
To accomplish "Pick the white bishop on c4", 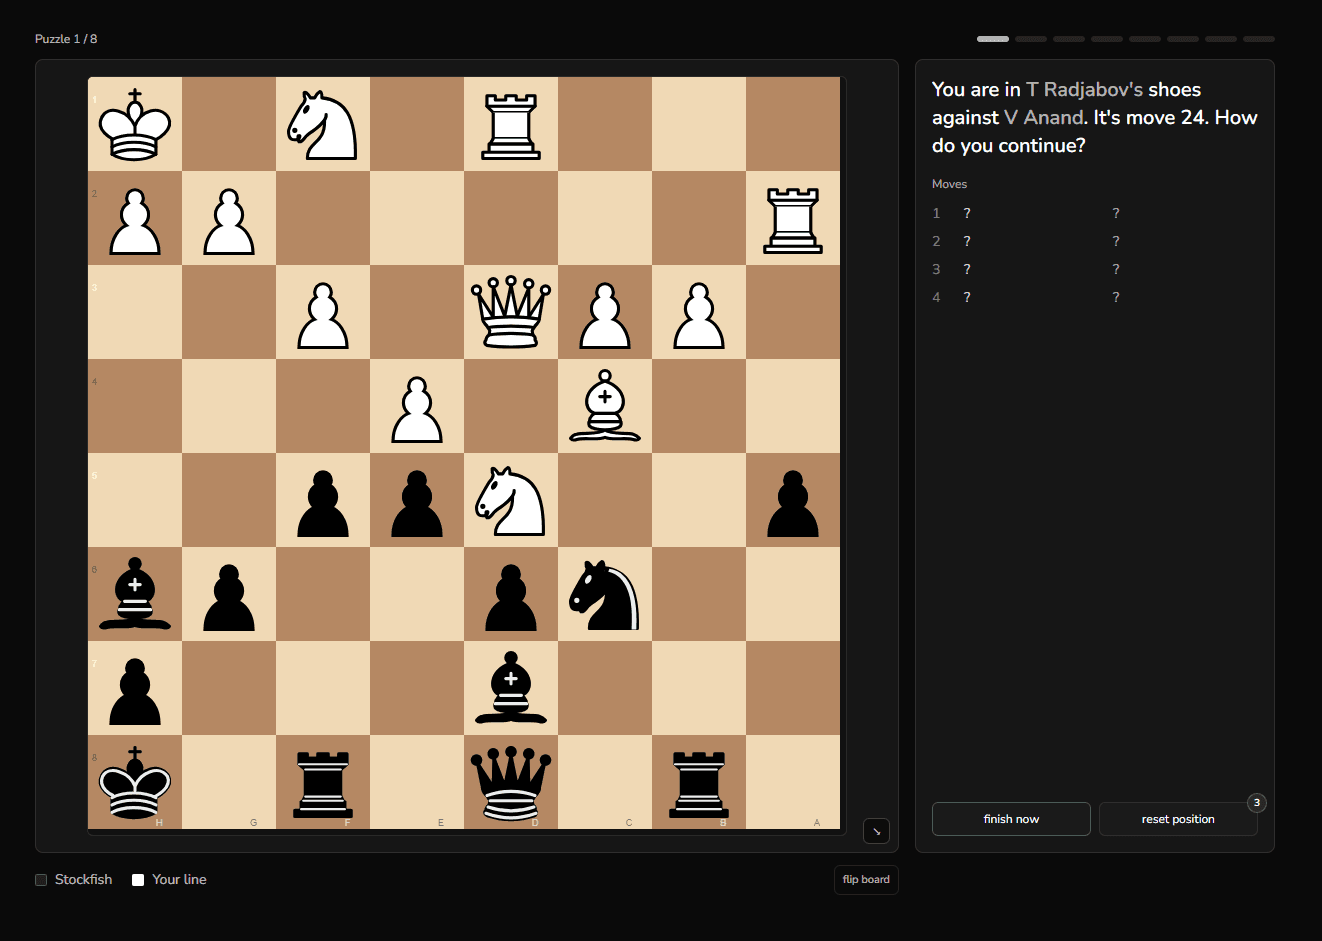I will click(x=605, y=406).
